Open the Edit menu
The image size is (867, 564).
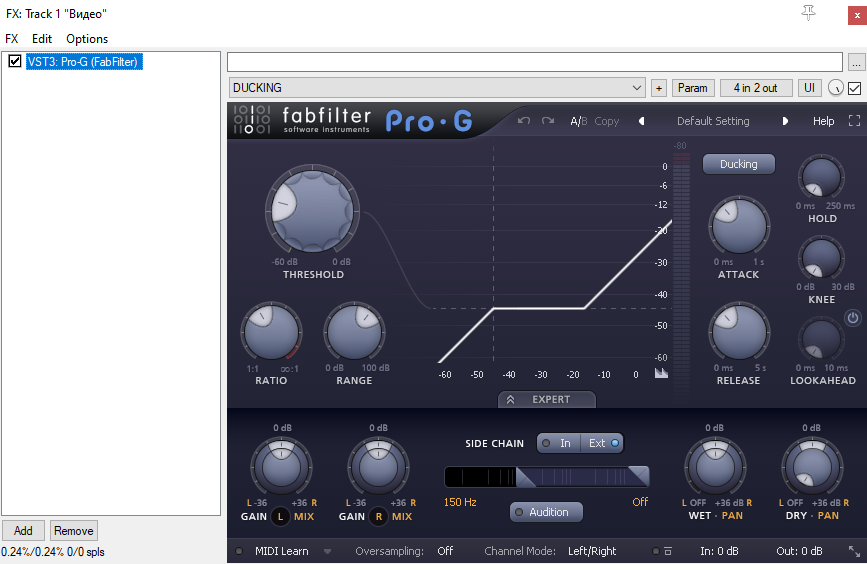point(42,39)
